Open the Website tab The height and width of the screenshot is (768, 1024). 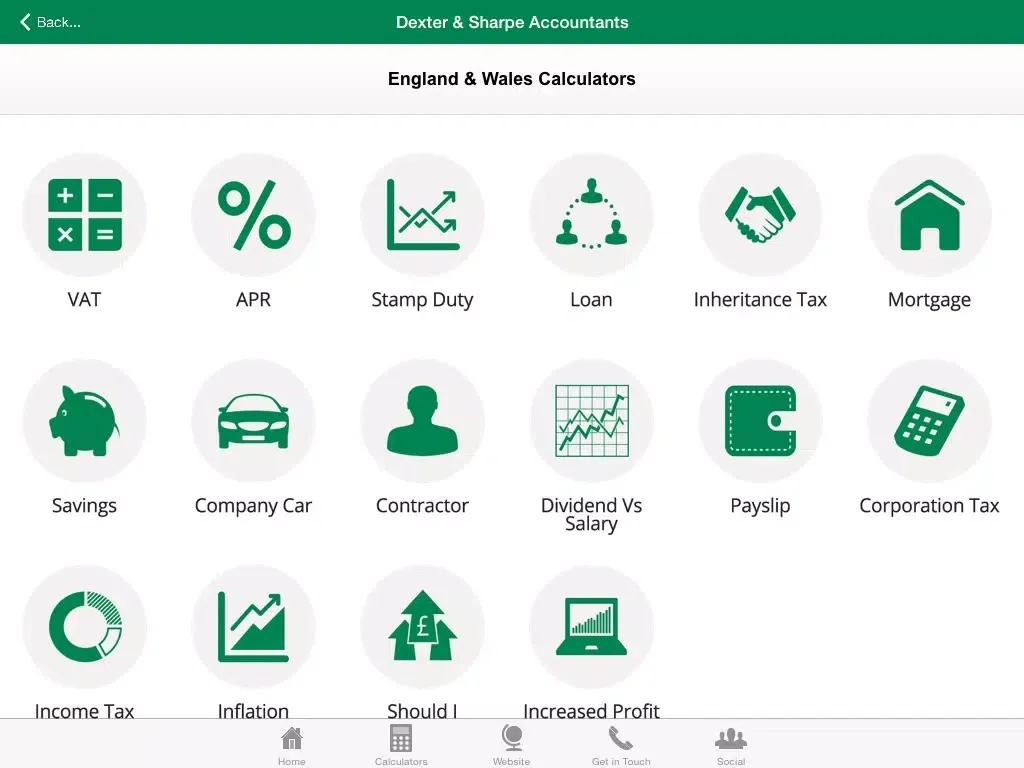point(511,746)
